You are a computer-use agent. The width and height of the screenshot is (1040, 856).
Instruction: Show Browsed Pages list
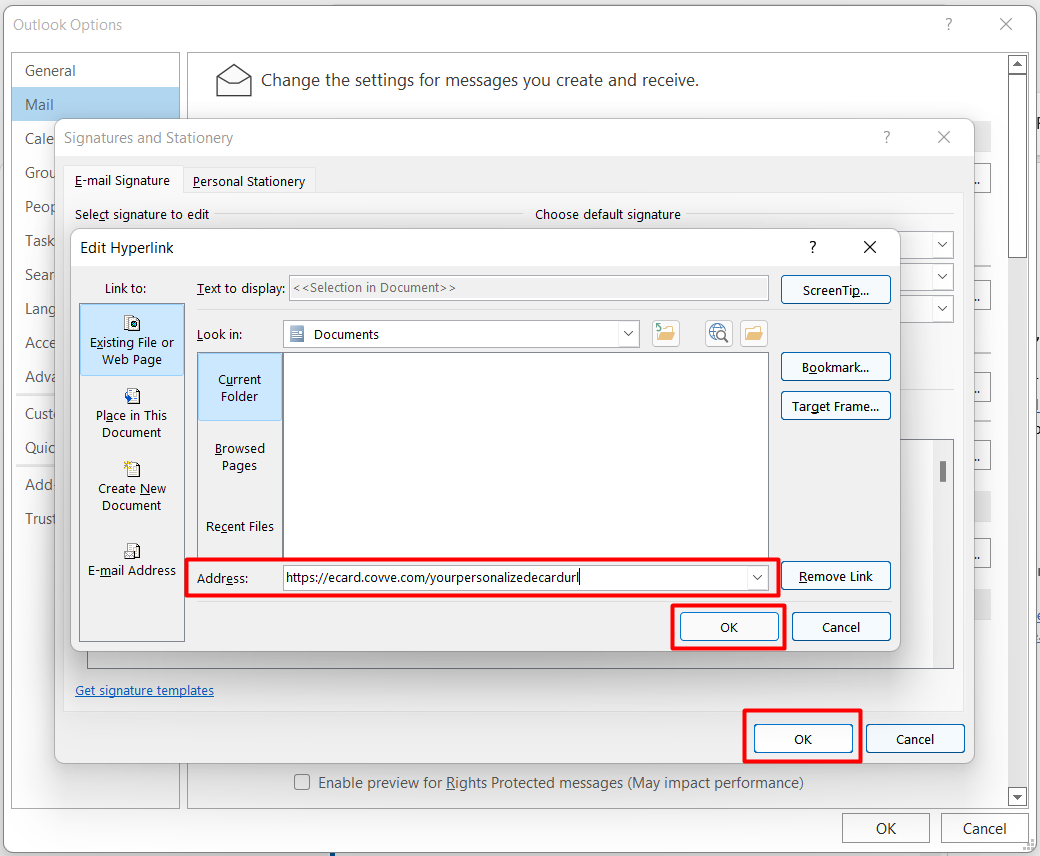coord(239,457)
